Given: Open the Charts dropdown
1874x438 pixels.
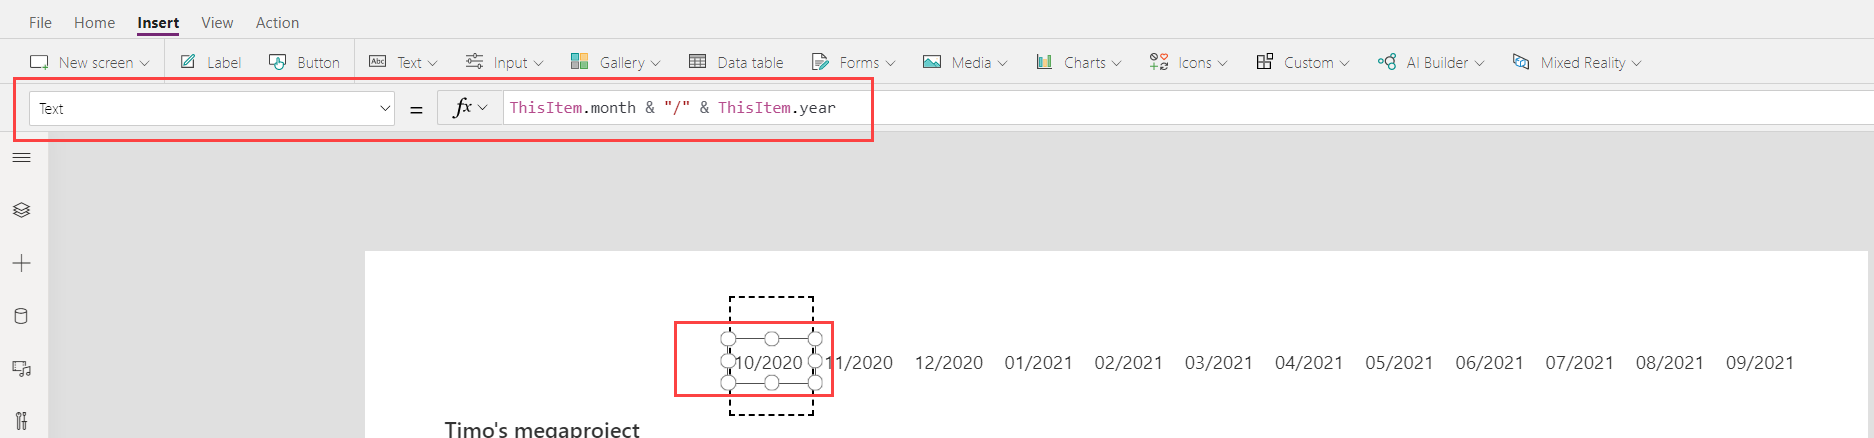Looking at the screenshot, I should pos(1079,62).
